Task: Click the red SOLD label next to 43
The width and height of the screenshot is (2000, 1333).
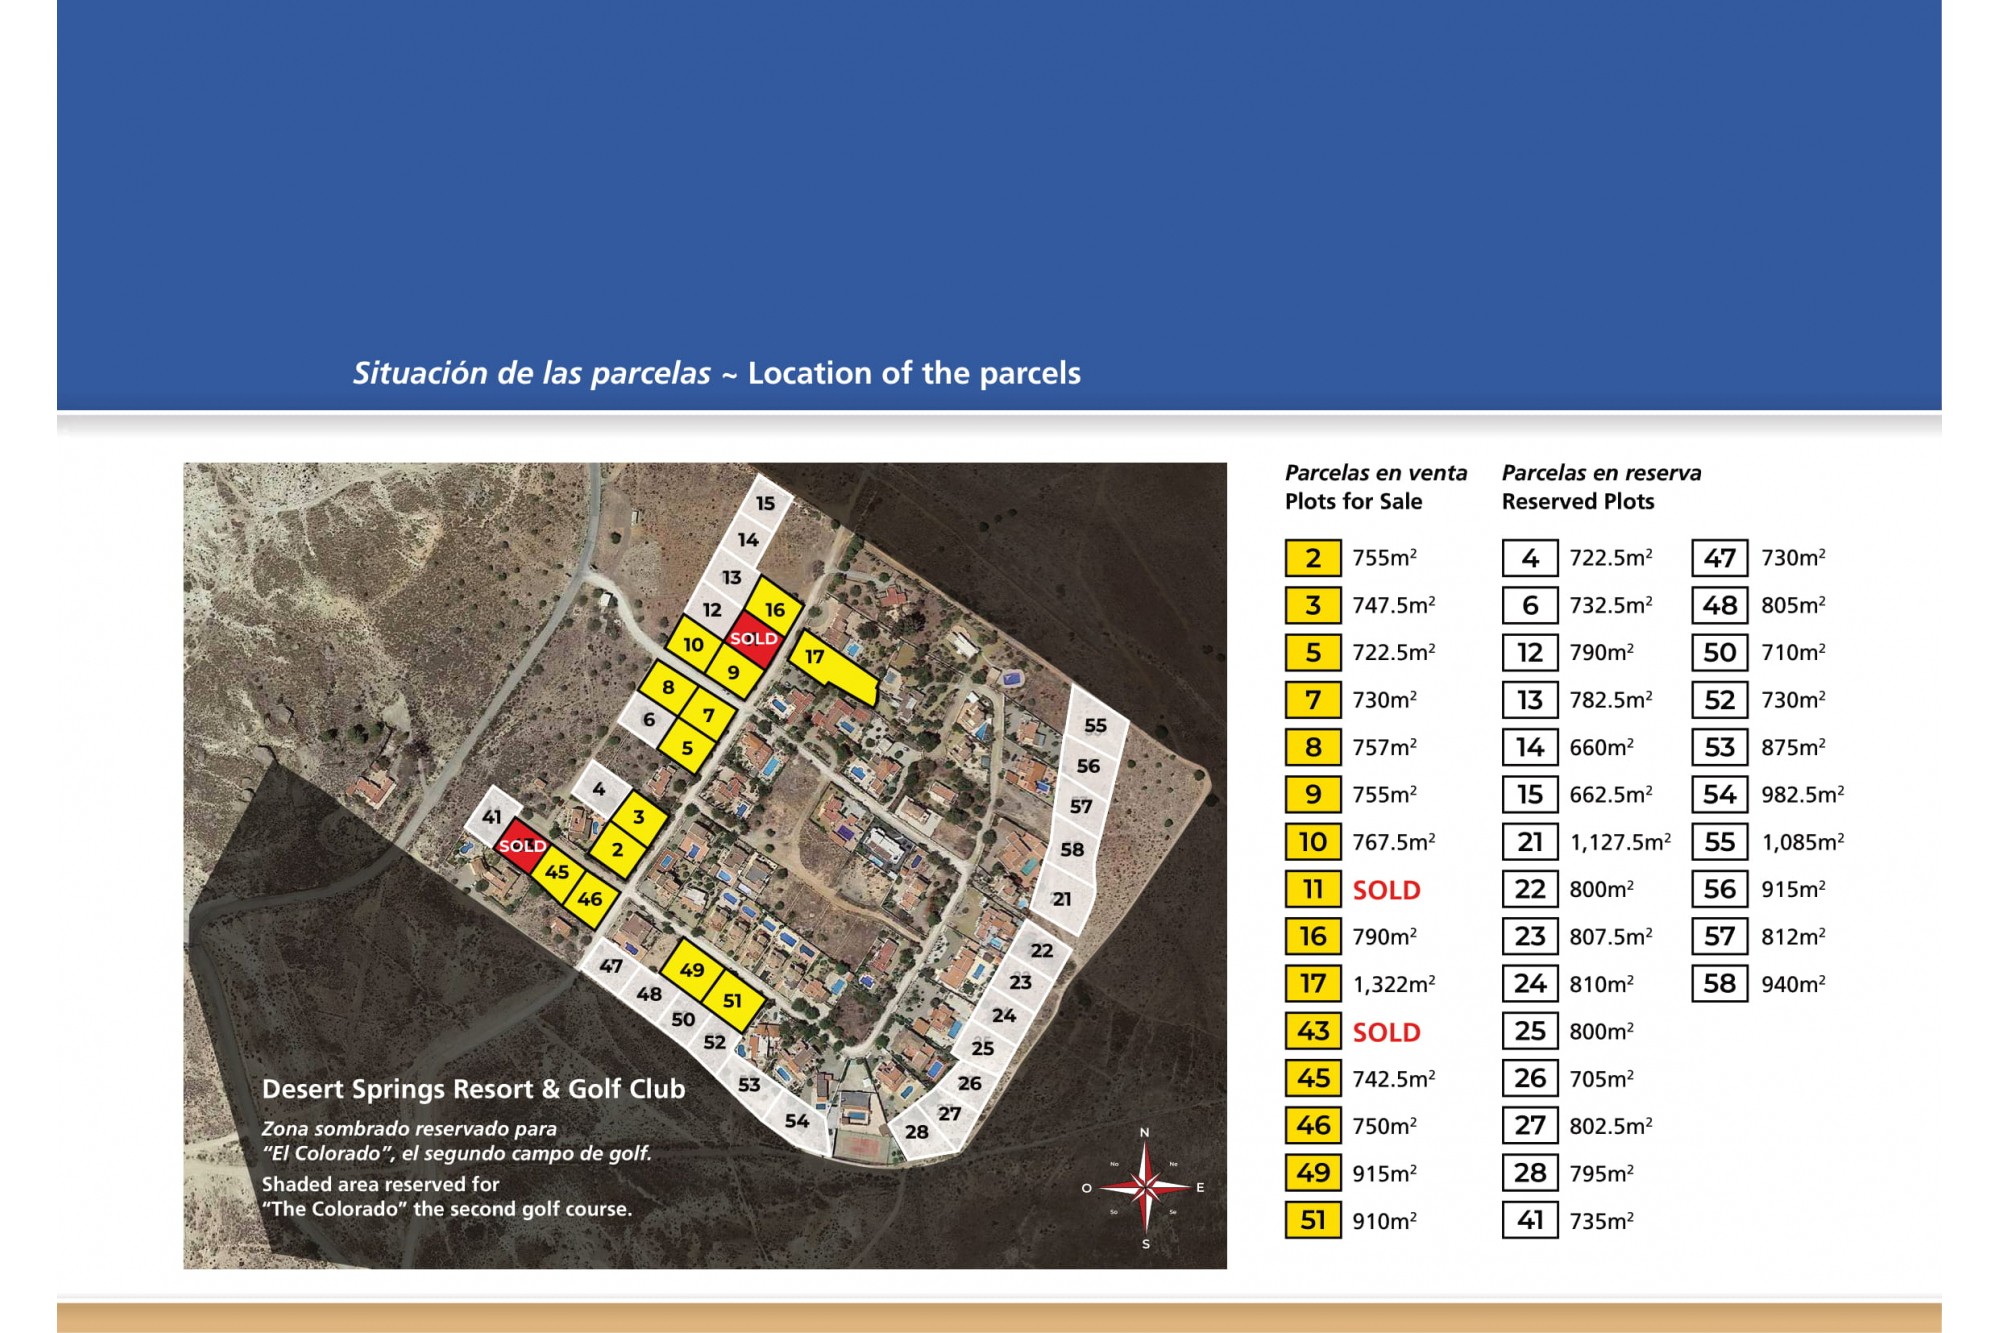Action: tap(1386, 1032)
